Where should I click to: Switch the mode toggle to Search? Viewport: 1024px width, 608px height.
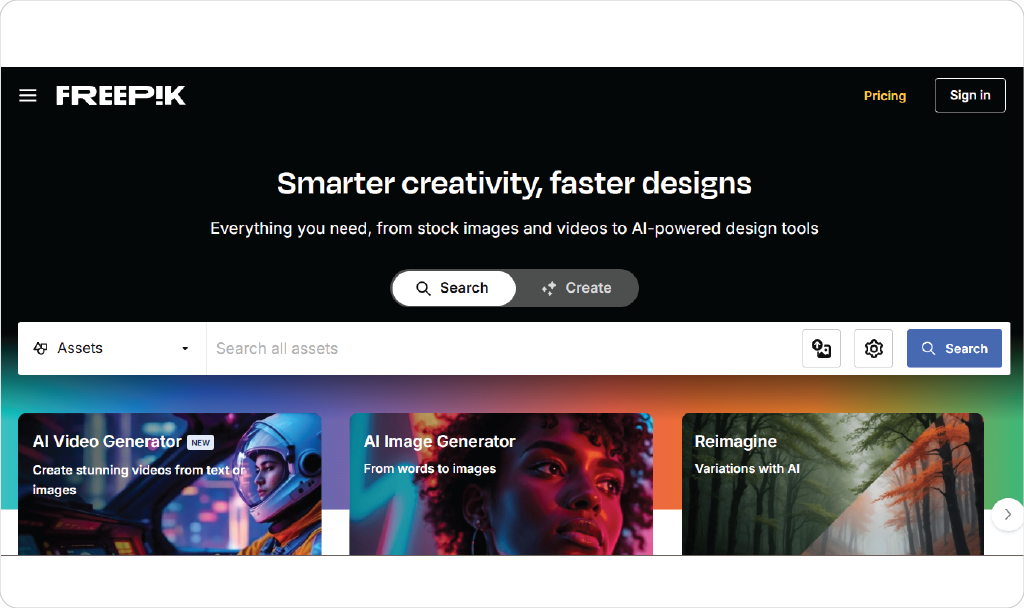click(453, 288)
